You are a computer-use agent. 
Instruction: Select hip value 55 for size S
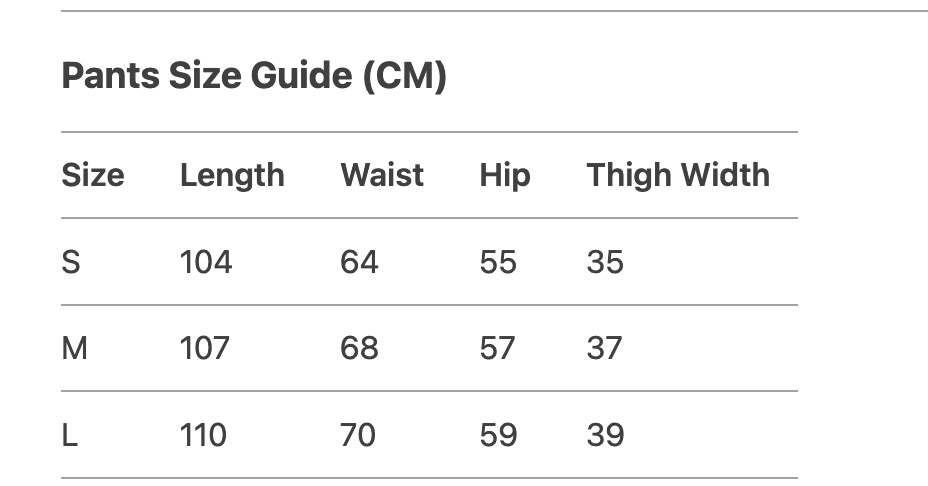pyautogui.click(x=498, y=262)
